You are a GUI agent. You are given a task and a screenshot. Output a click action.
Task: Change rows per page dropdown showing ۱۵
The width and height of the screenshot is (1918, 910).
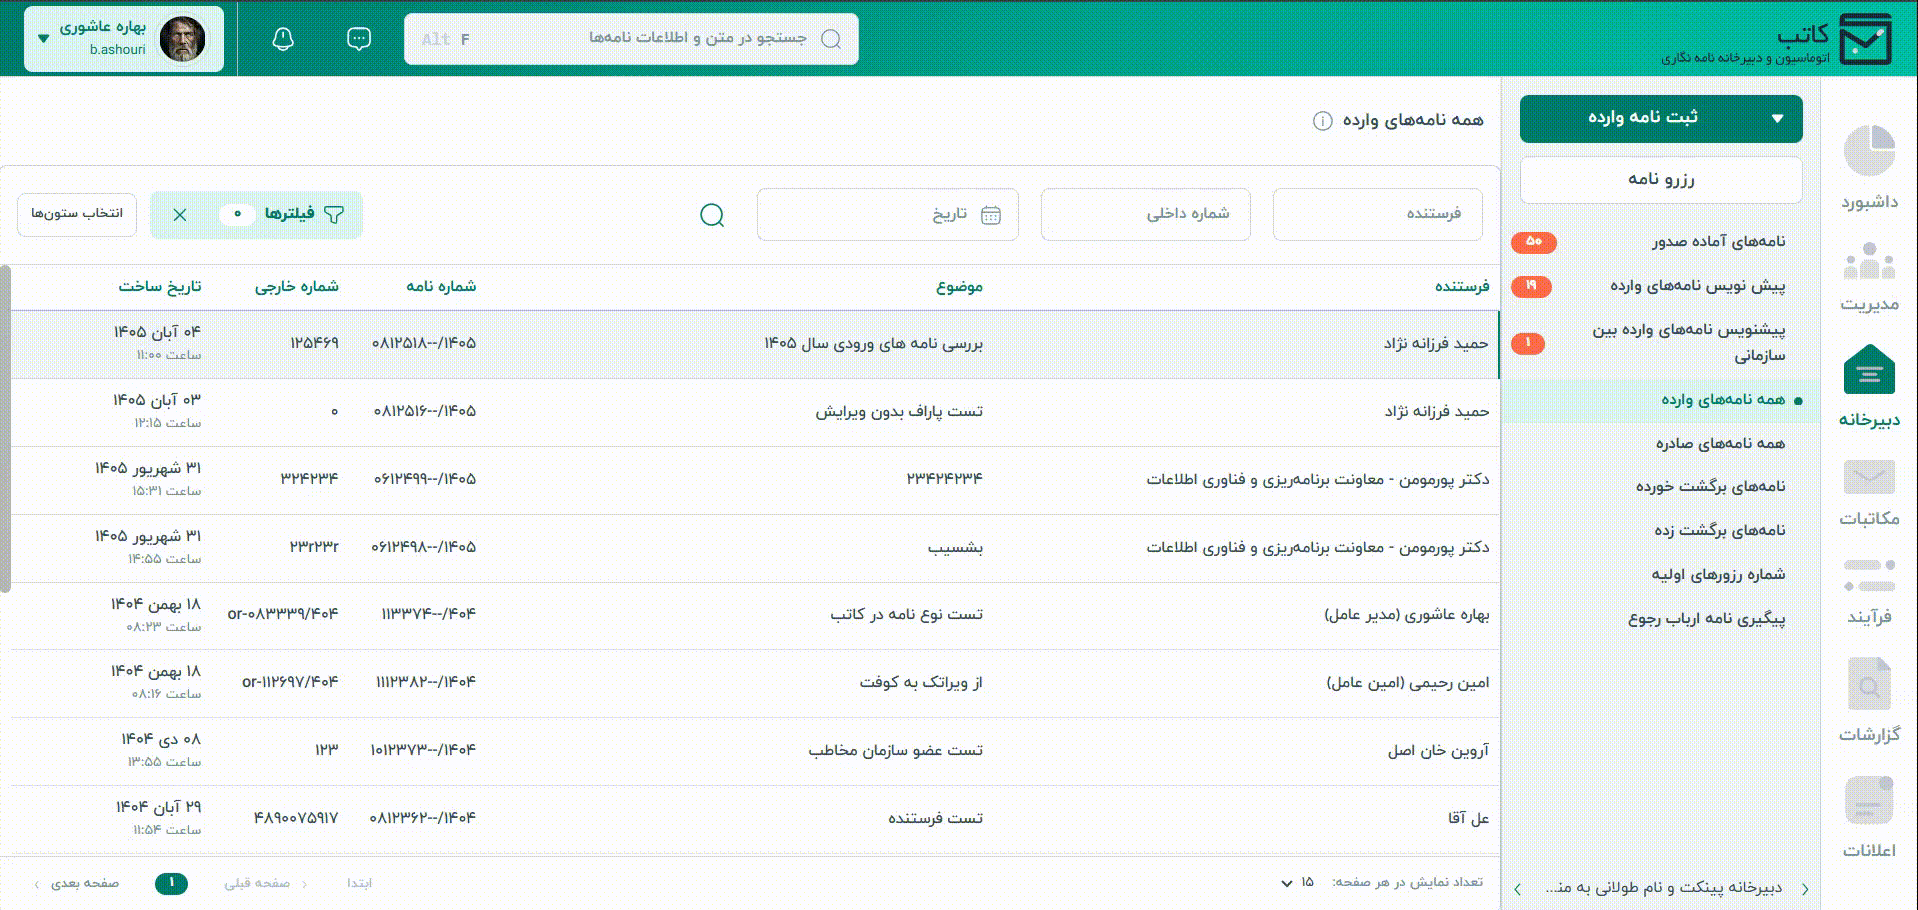1298,882
